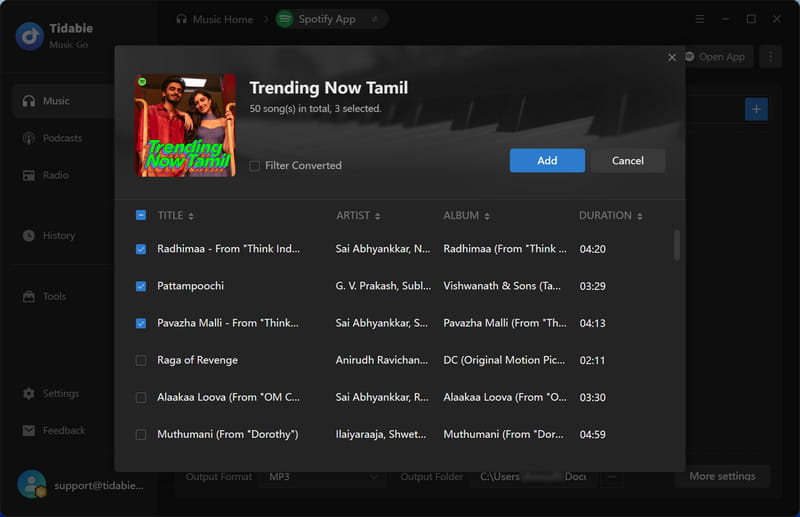Open the Radio sidebar icon

[x=29, y=176]
